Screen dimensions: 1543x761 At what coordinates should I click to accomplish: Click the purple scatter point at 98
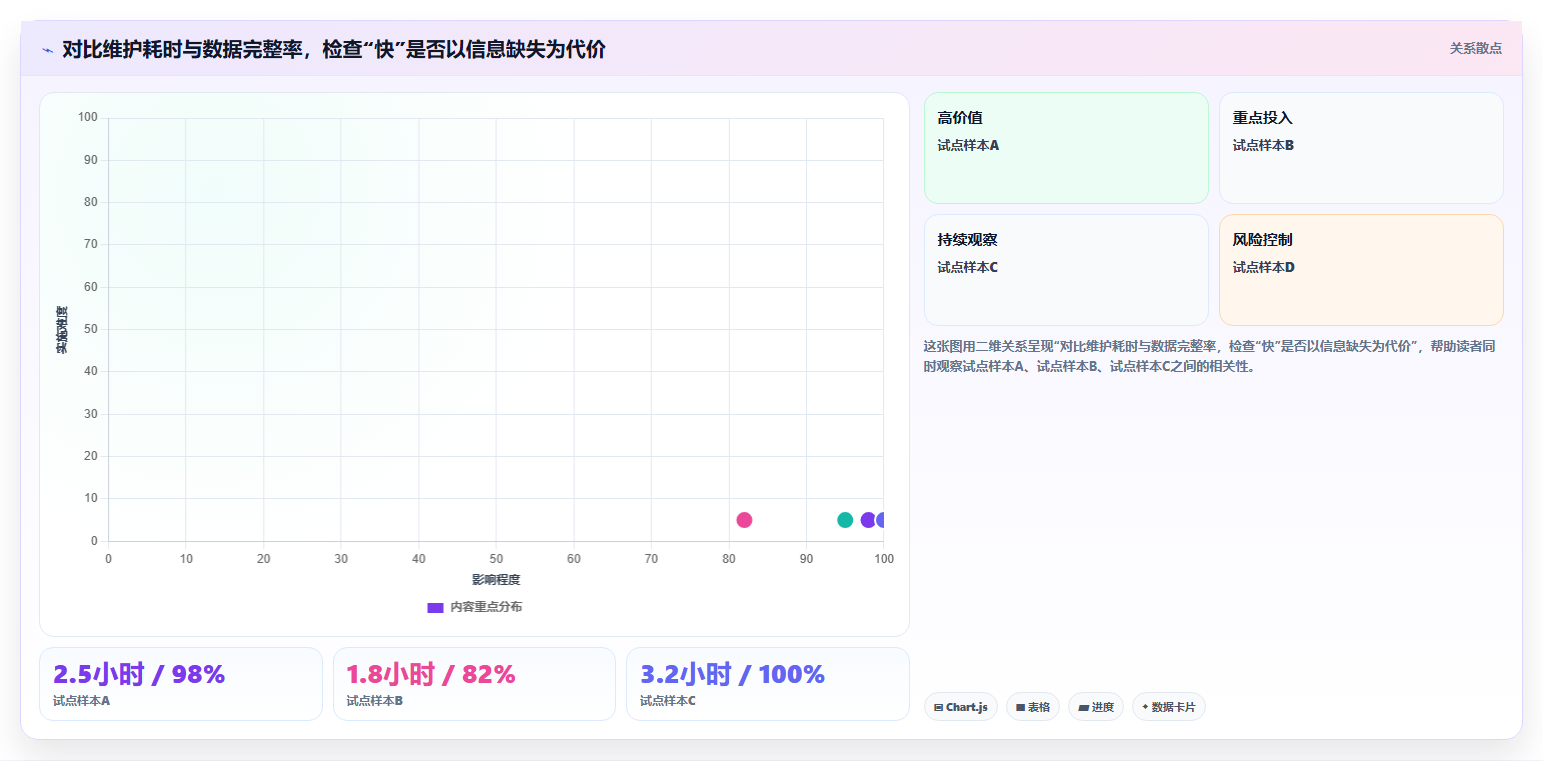click(x=868, y=520)
